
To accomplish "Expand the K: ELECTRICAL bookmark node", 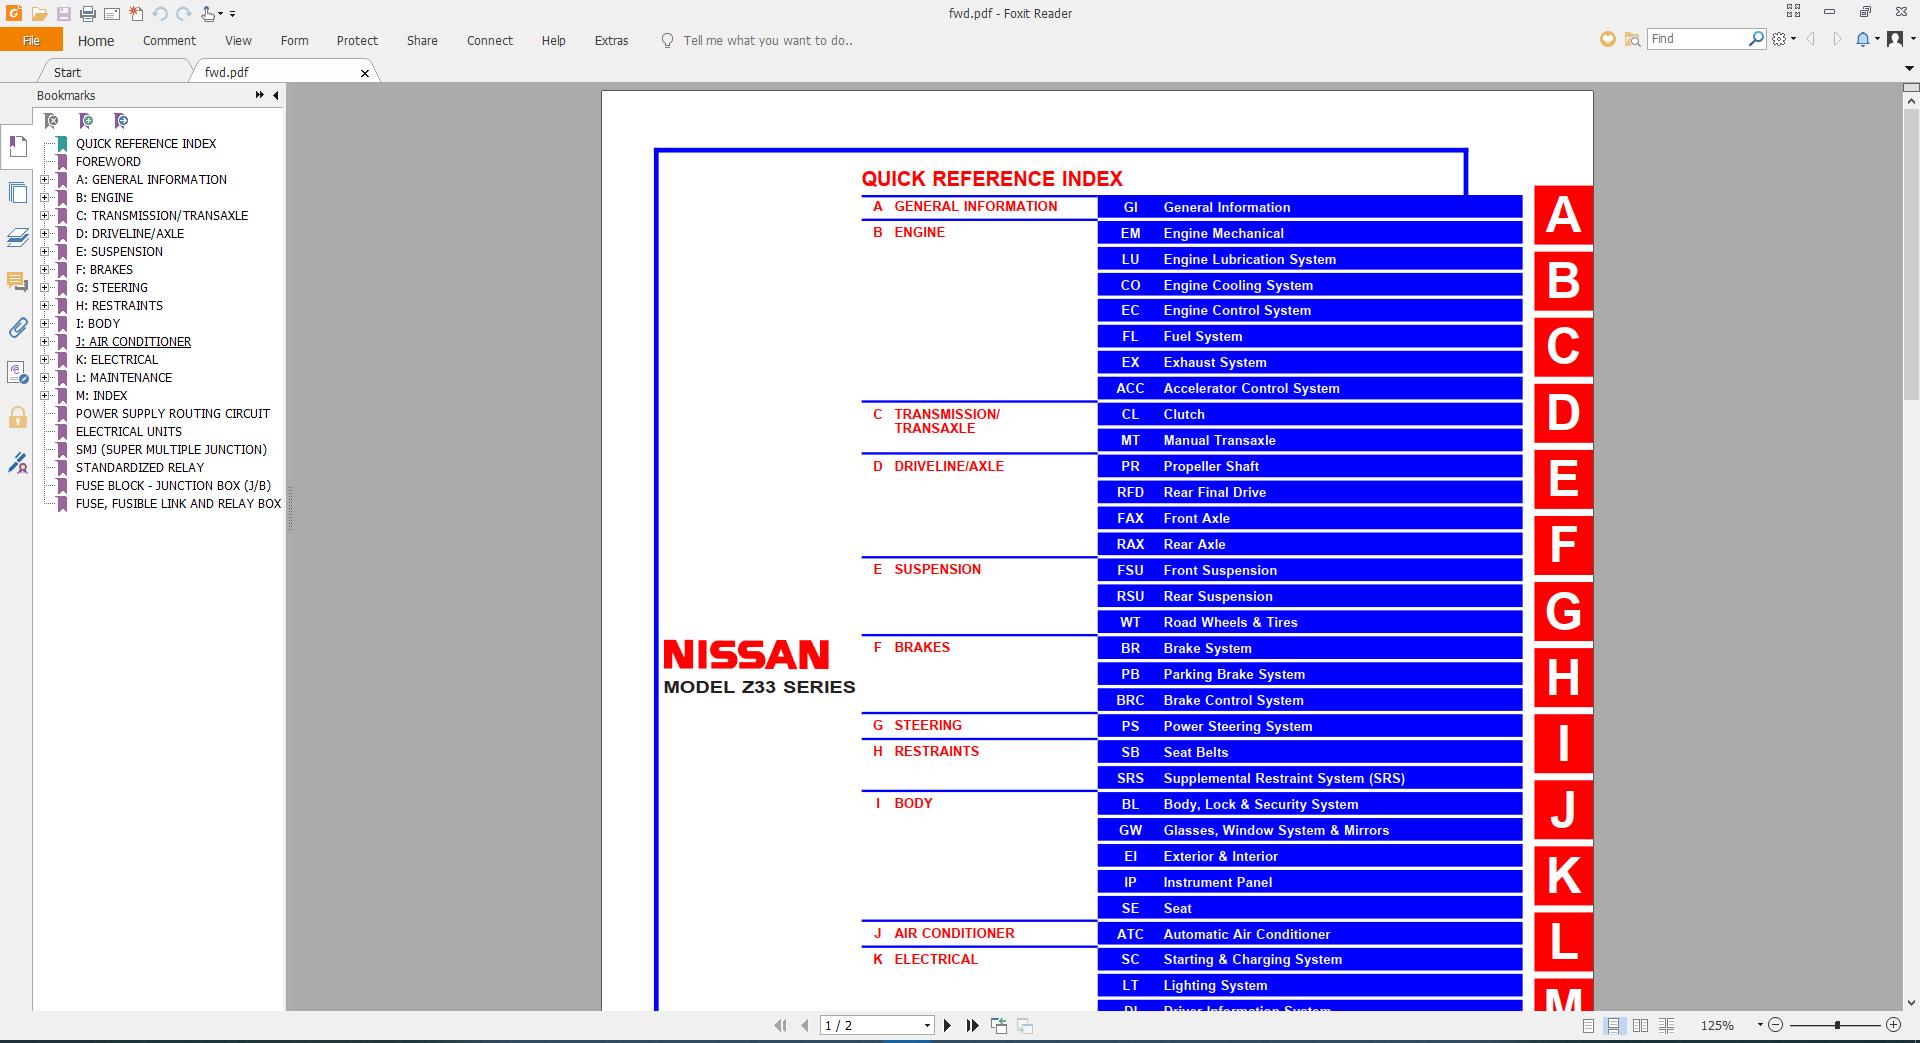I will pyautogui.click(x=45, y=360).
